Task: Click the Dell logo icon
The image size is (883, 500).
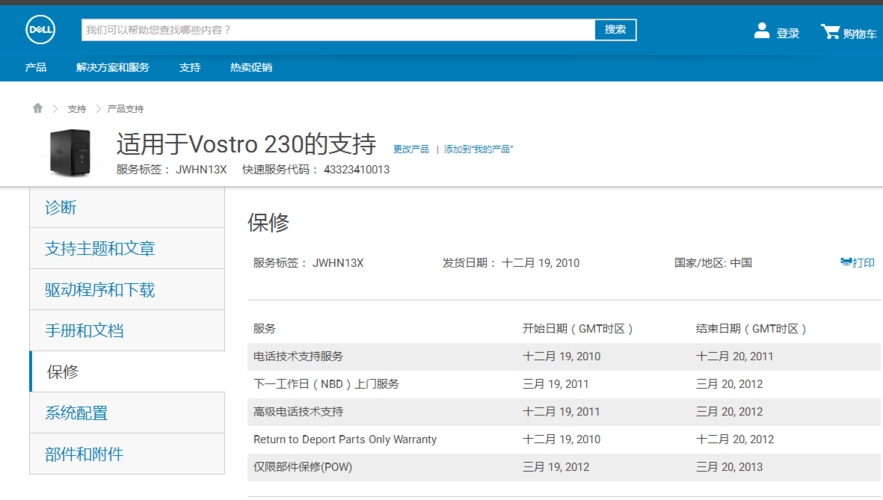Action: pyautogui.click(x=40, y=30)
